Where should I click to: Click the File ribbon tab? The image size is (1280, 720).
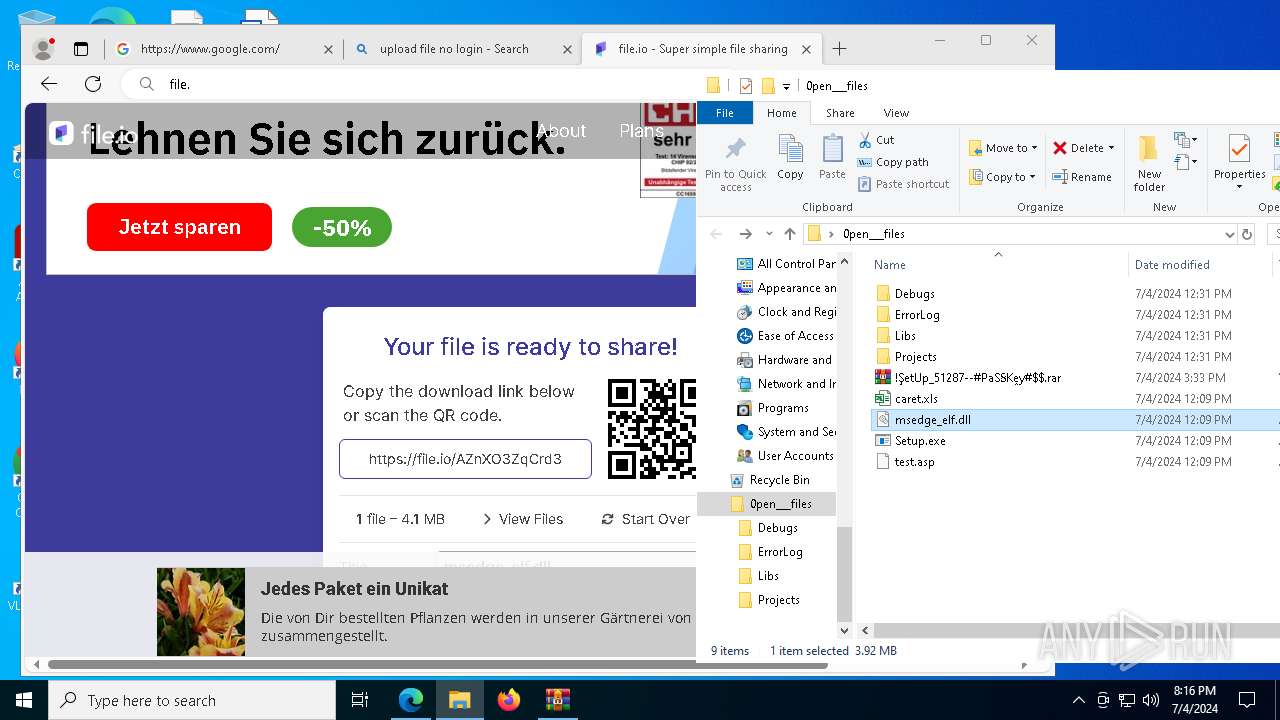click(725, 113)
